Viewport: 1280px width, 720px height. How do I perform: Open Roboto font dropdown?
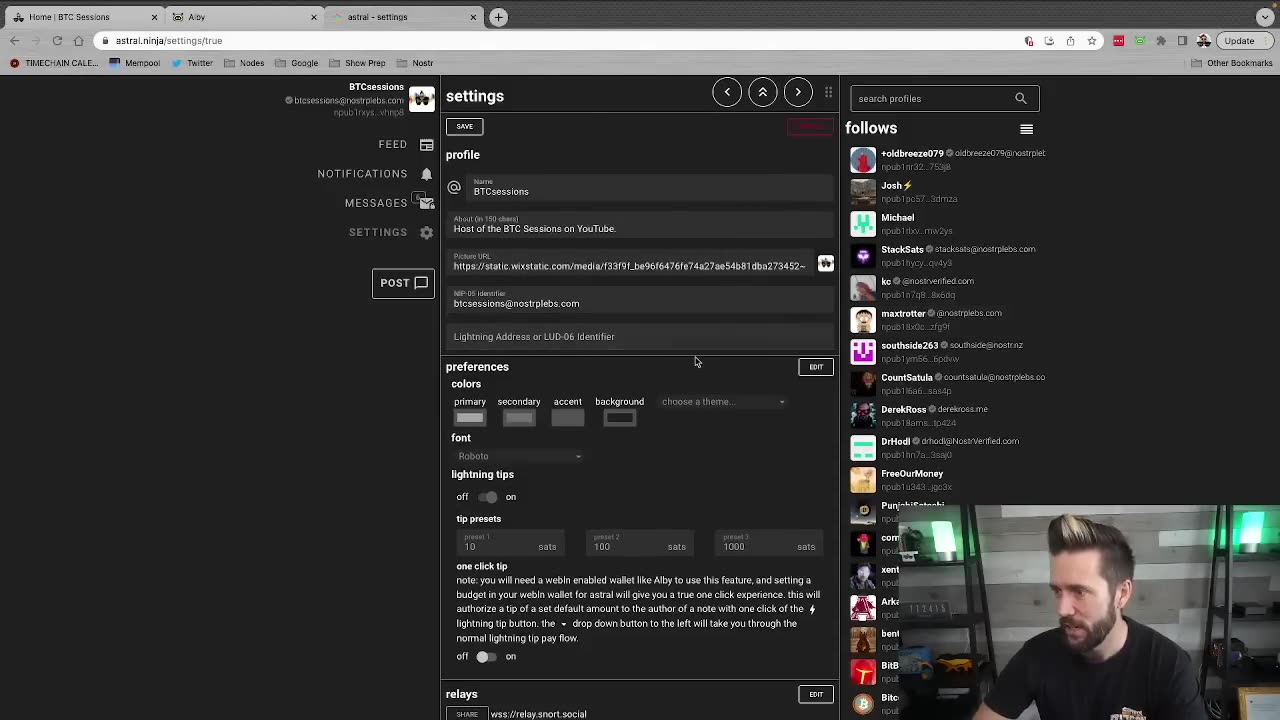(519, 456)
